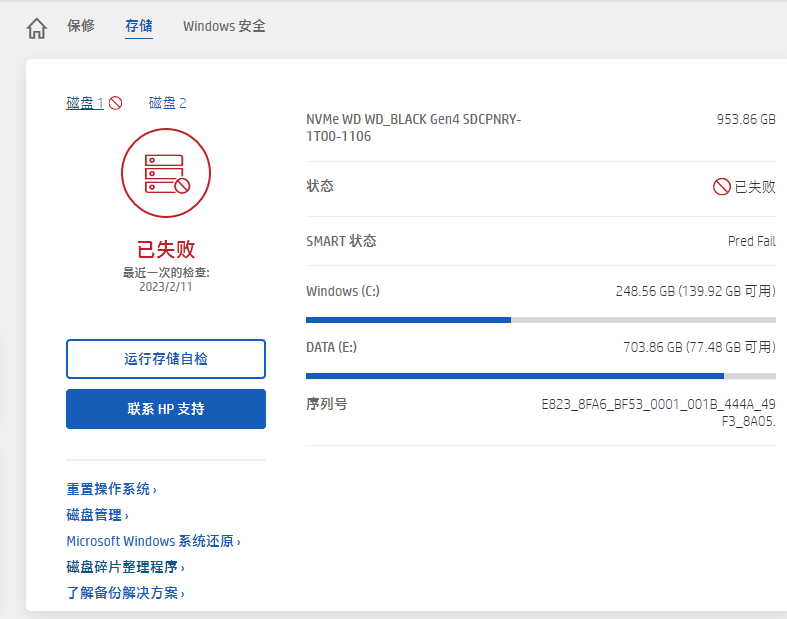The height and width of the screenshot is (619, 787).
Task: Open the 保修 tab
Action: pyautogui.click(x=81, y=26)
